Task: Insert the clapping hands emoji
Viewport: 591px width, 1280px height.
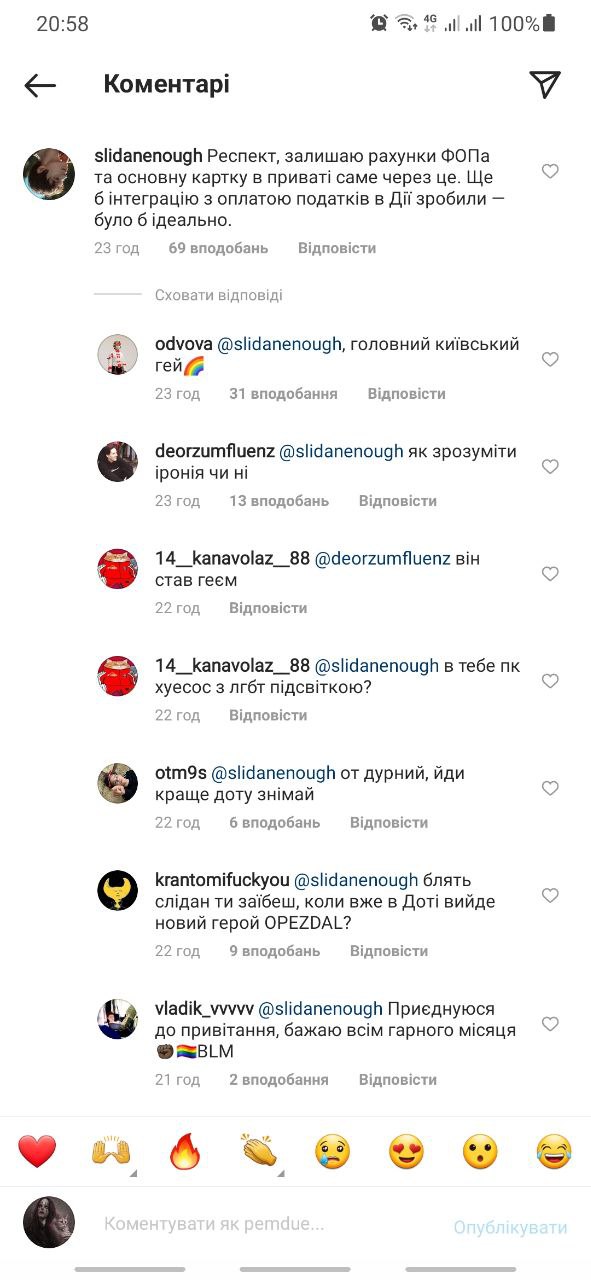Action: [x=258, y=1152]
